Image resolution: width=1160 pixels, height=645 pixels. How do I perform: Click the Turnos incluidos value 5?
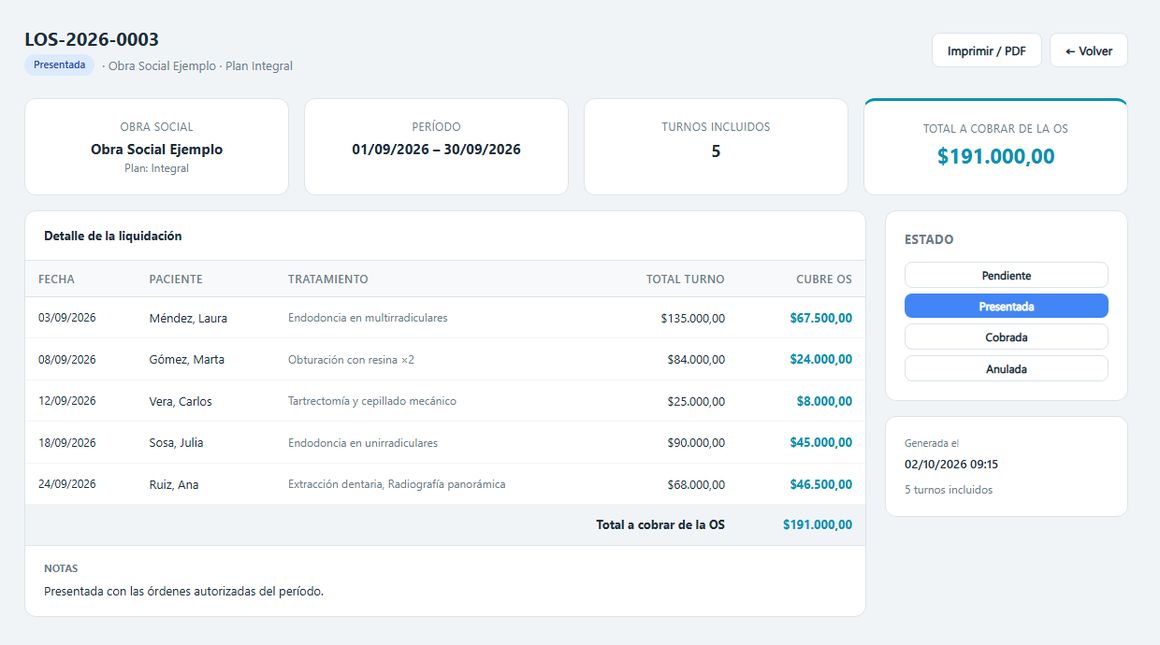click(715, 152)
